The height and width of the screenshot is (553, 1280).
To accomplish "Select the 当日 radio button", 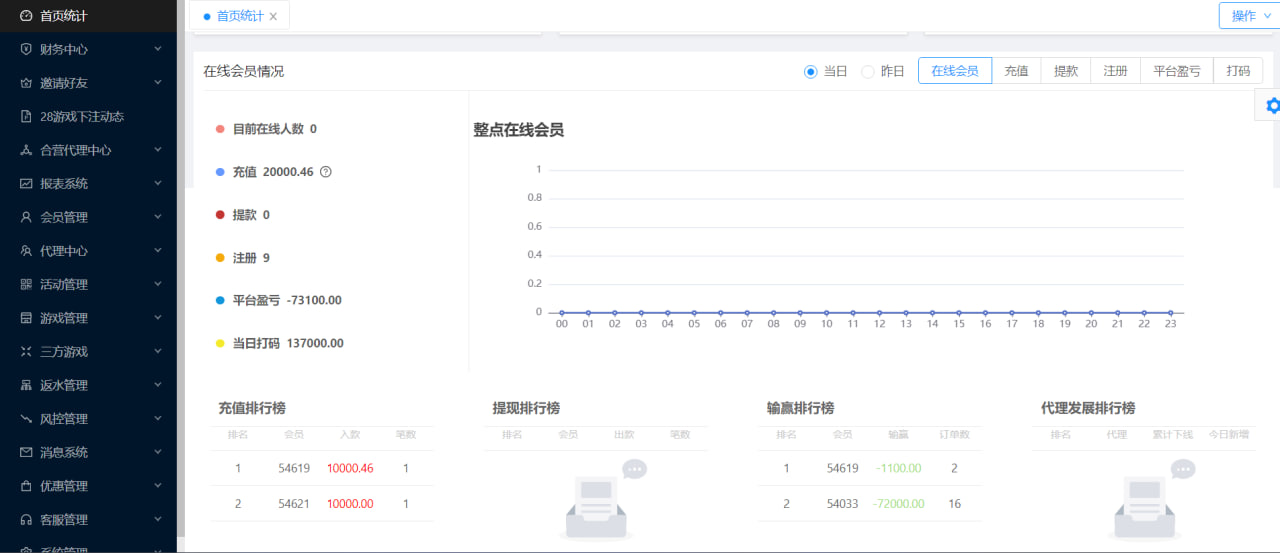I will pos(811,72).
